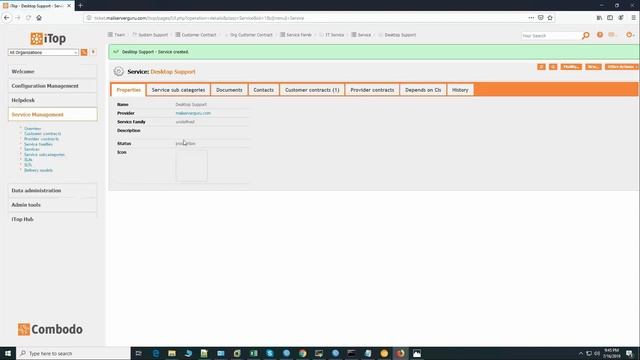Open Customer contracts (1) tab

pyautogui.click(x=312, y=90)
